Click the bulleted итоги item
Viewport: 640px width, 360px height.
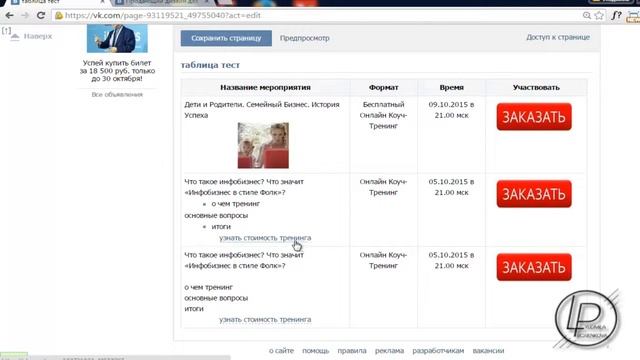pyautogui.click(x=221, y=227)
